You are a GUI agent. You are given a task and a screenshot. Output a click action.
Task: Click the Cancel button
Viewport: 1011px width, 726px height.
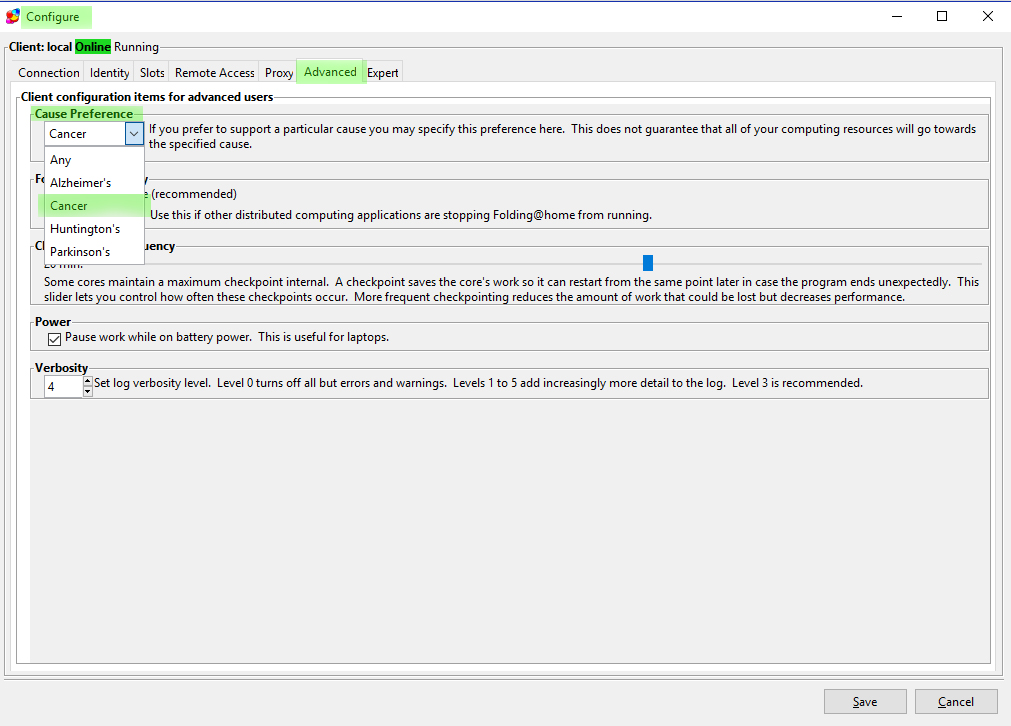pos(956,701)
